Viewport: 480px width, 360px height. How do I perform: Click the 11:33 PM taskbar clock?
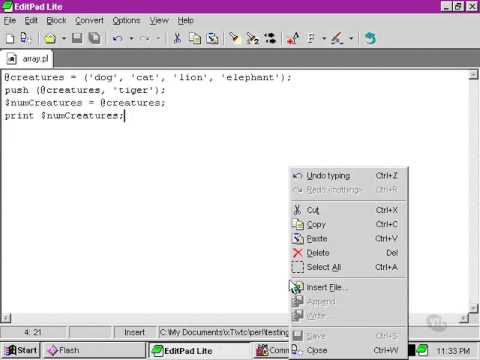453,351
